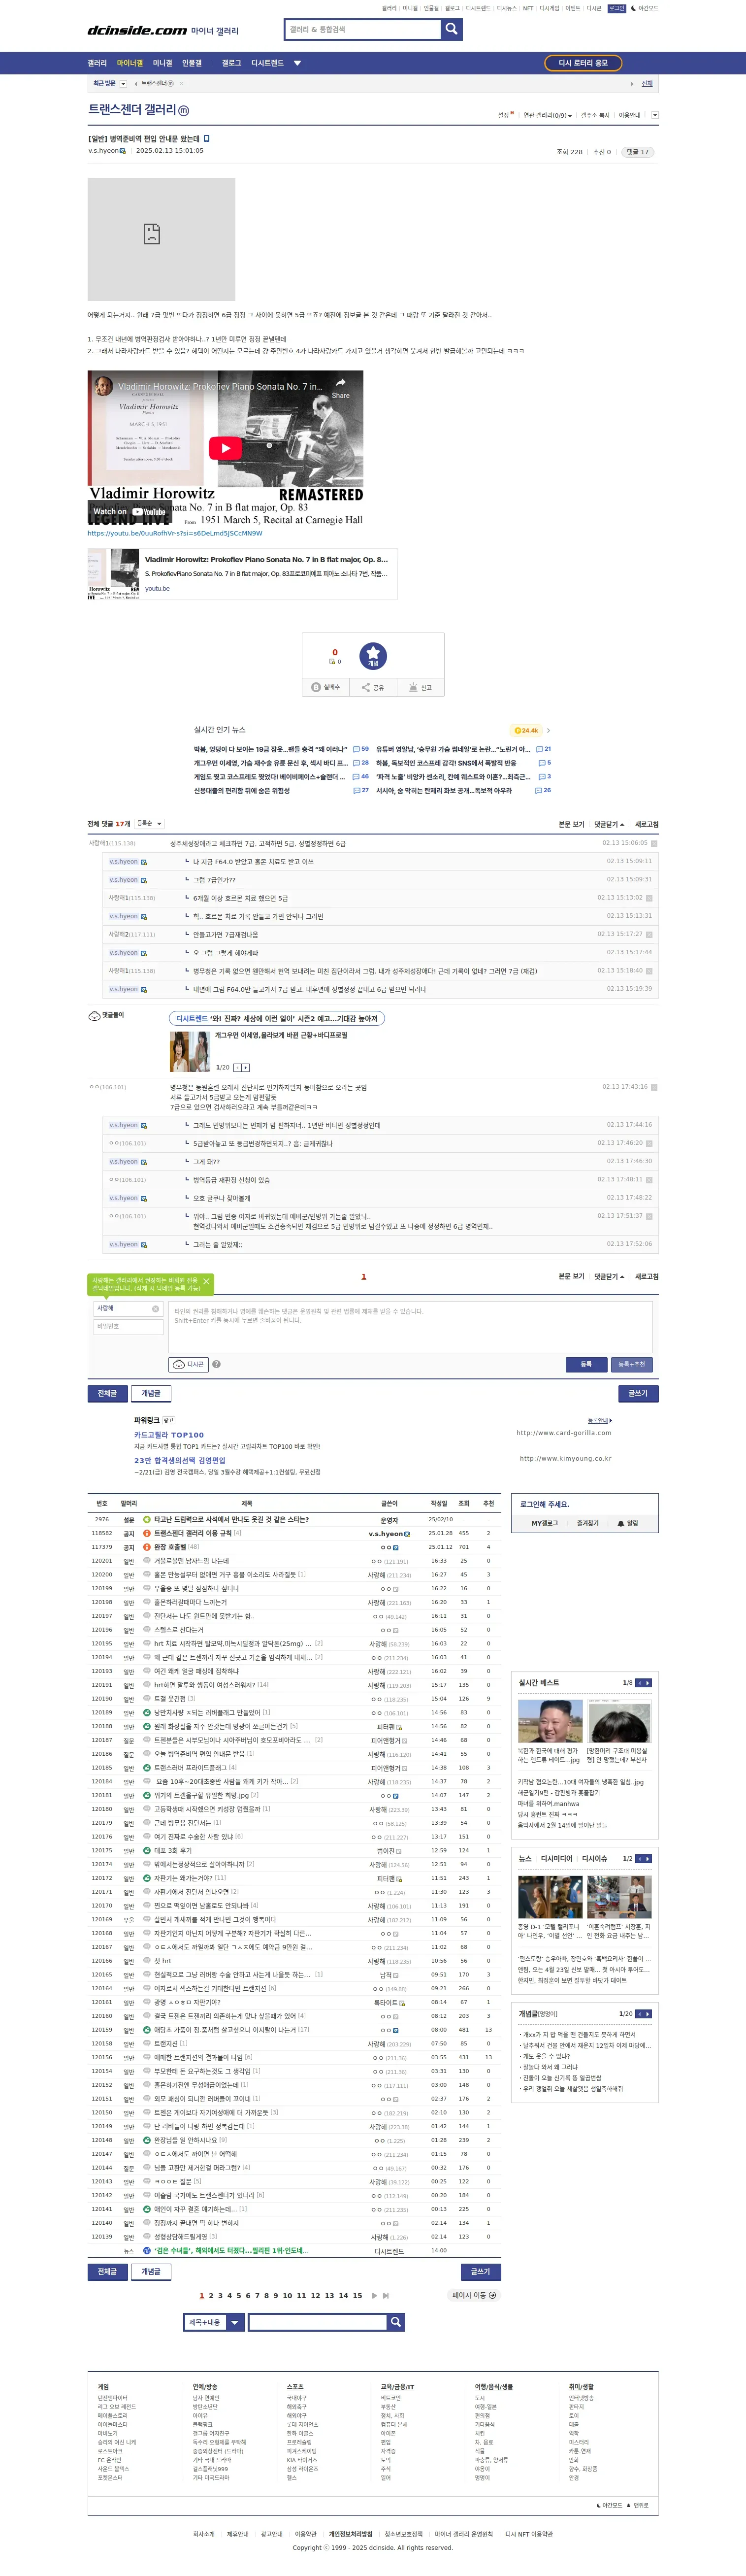Click the mobile icon next to post title

[x=207, y=138]
